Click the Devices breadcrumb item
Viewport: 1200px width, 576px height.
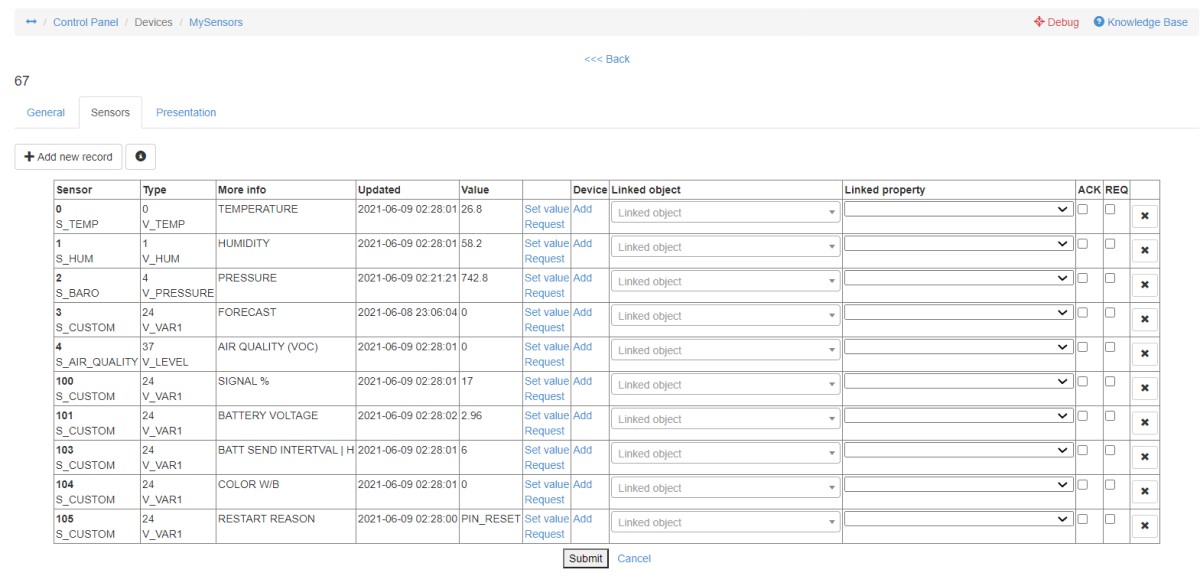click(154, 22)
